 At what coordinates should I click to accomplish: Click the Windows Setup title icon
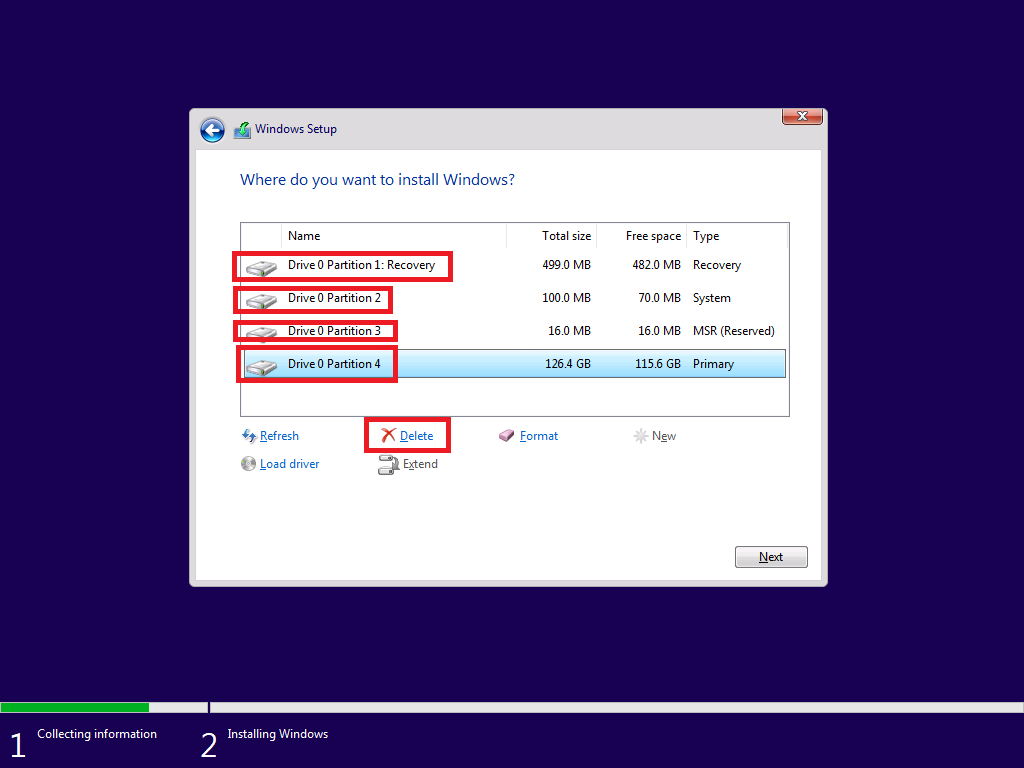(x=242, y=130)
